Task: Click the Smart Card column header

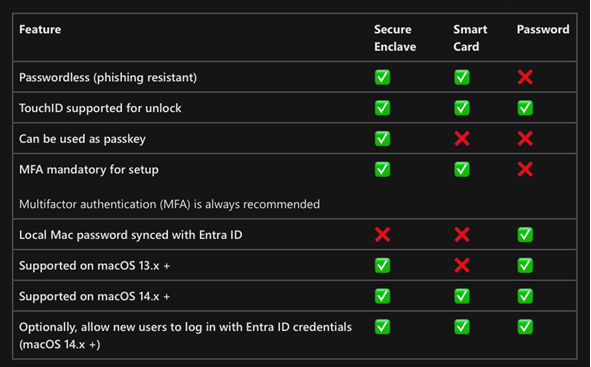Action: point(470,38)
